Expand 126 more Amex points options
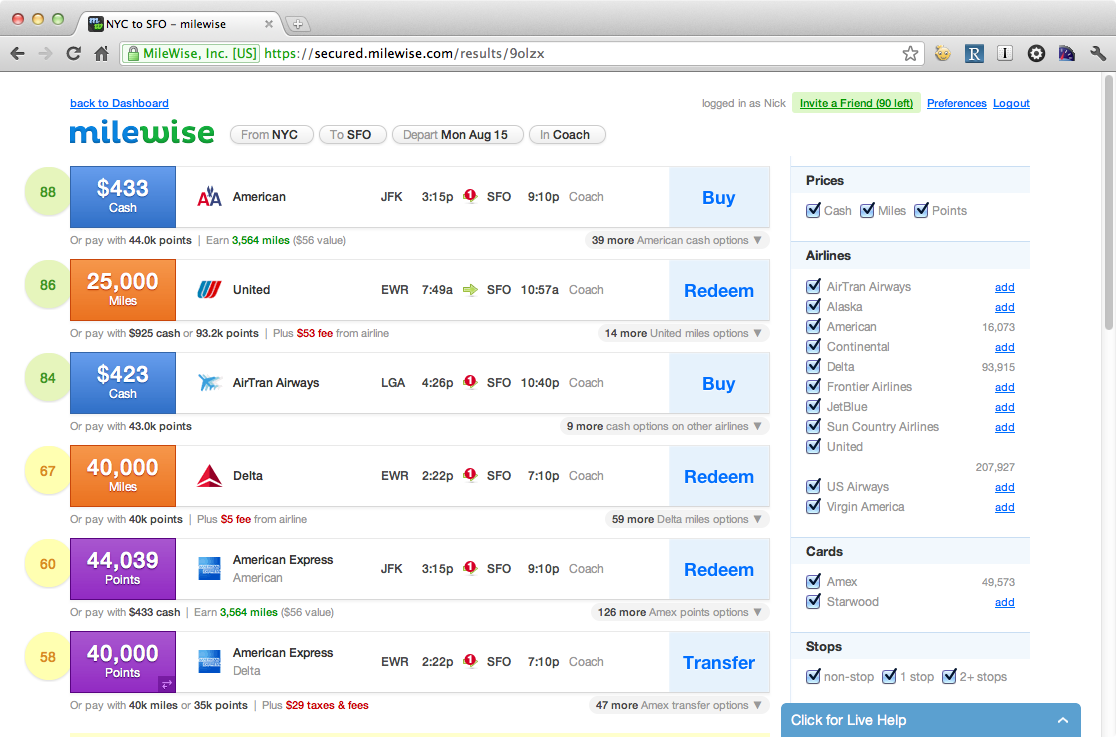The width and height of the screenshot is (1116, 737). 680,612
